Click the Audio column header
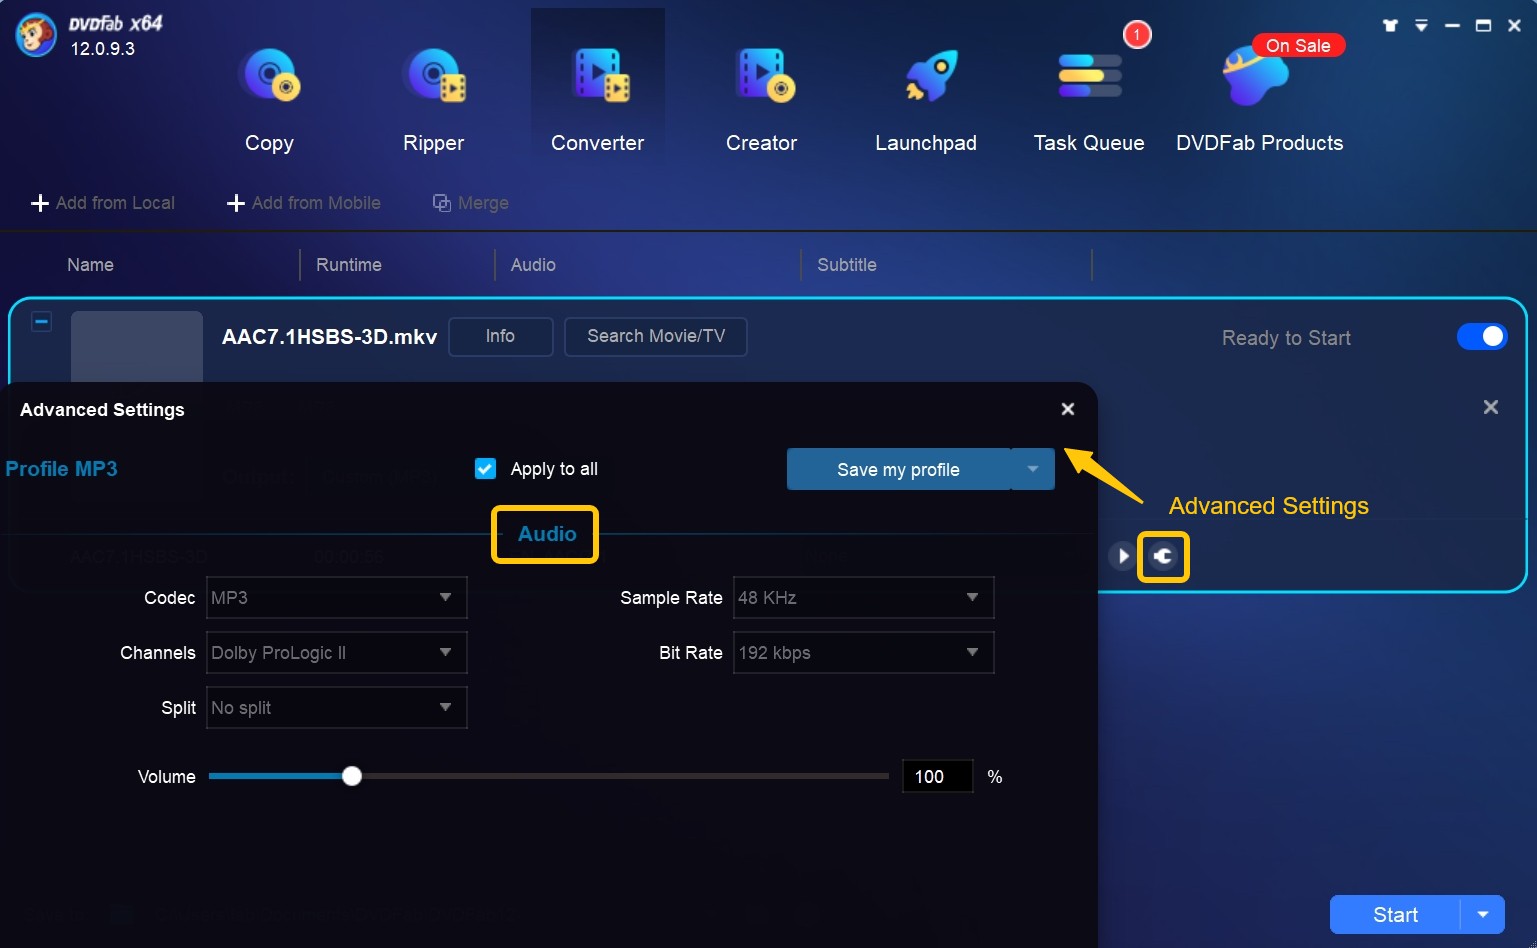Image resolution: width=1537 pixels, height=948 pixels. (533, 265)
